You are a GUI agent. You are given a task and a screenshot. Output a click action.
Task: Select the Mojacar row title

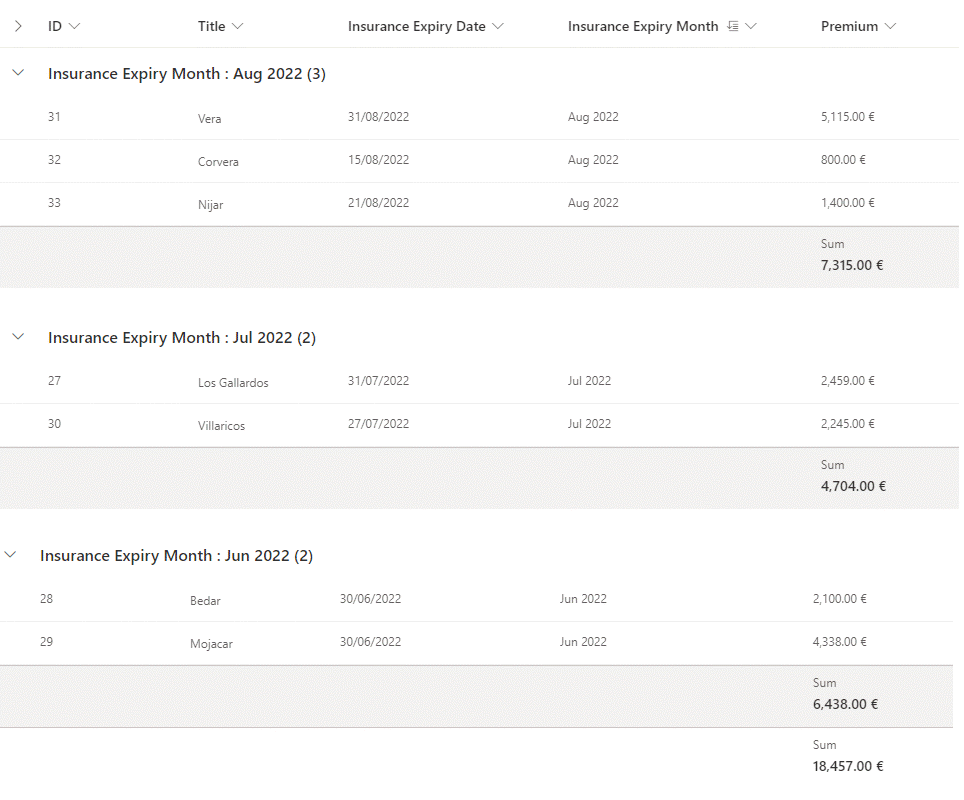tap(211, 644)
